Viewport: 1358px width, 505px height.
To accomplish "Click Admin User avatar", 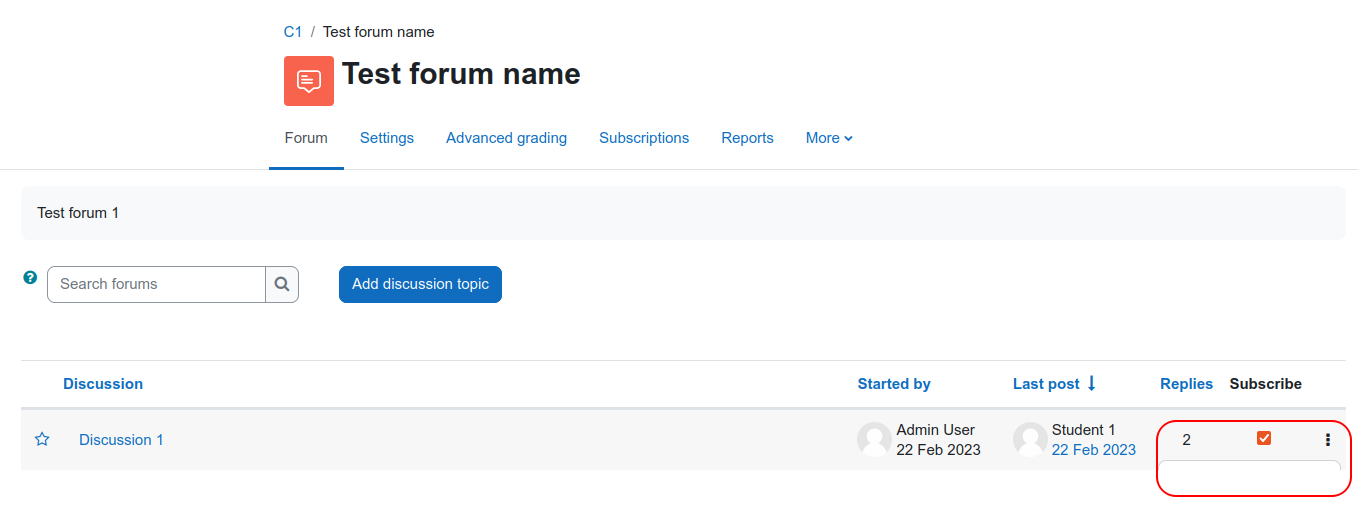I will [874, 439].
